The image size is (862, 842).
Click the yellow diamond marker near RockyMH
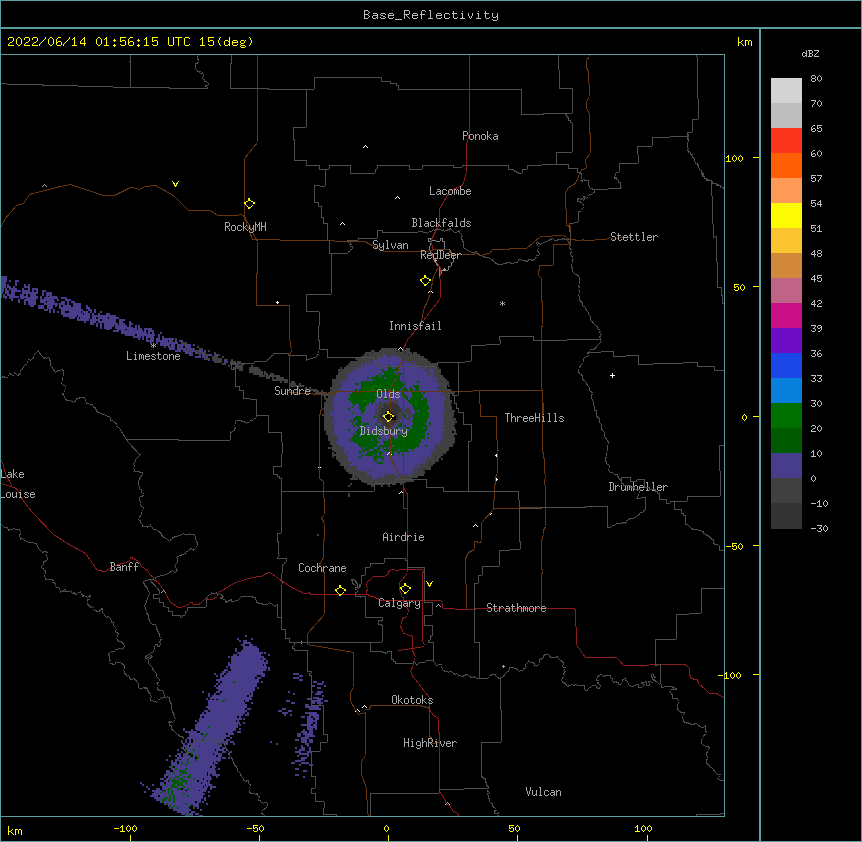coord(249,204)
